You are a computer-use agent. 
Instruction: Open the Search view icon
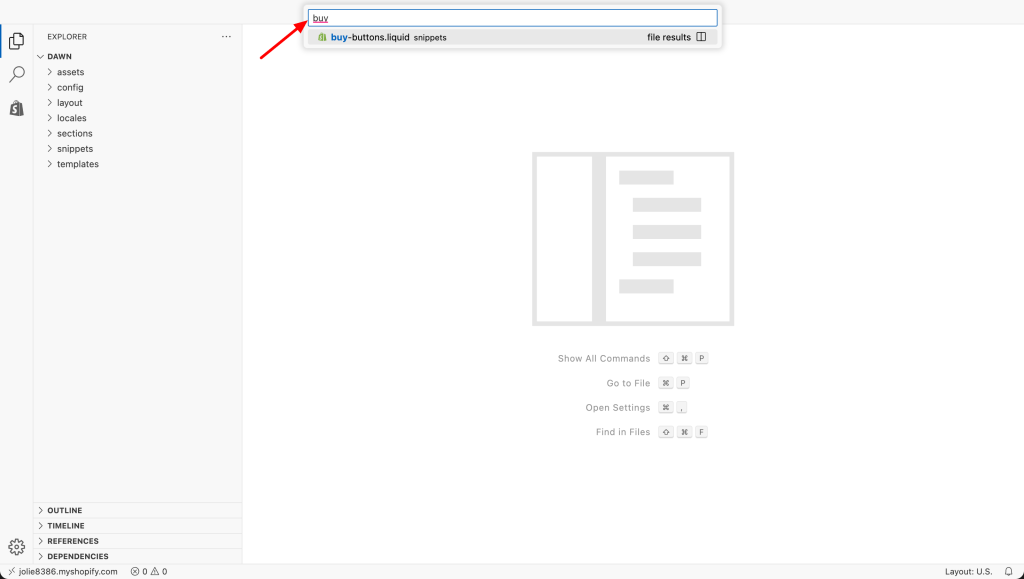pos(16,75)
